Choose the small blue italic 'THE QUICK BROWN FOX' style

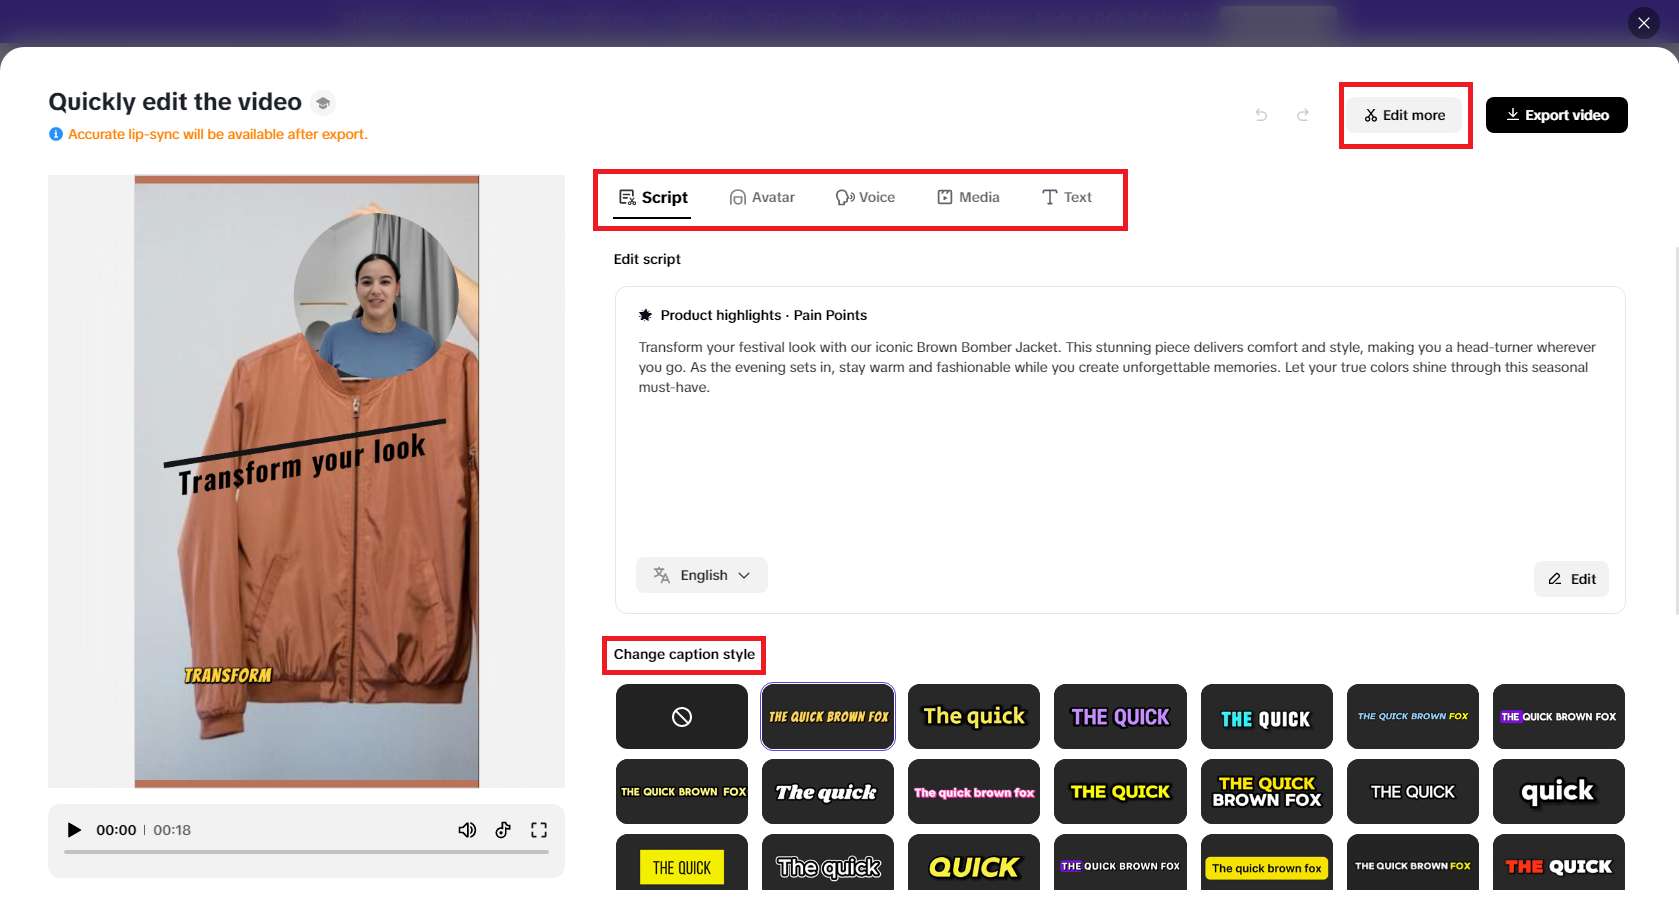1413,716
